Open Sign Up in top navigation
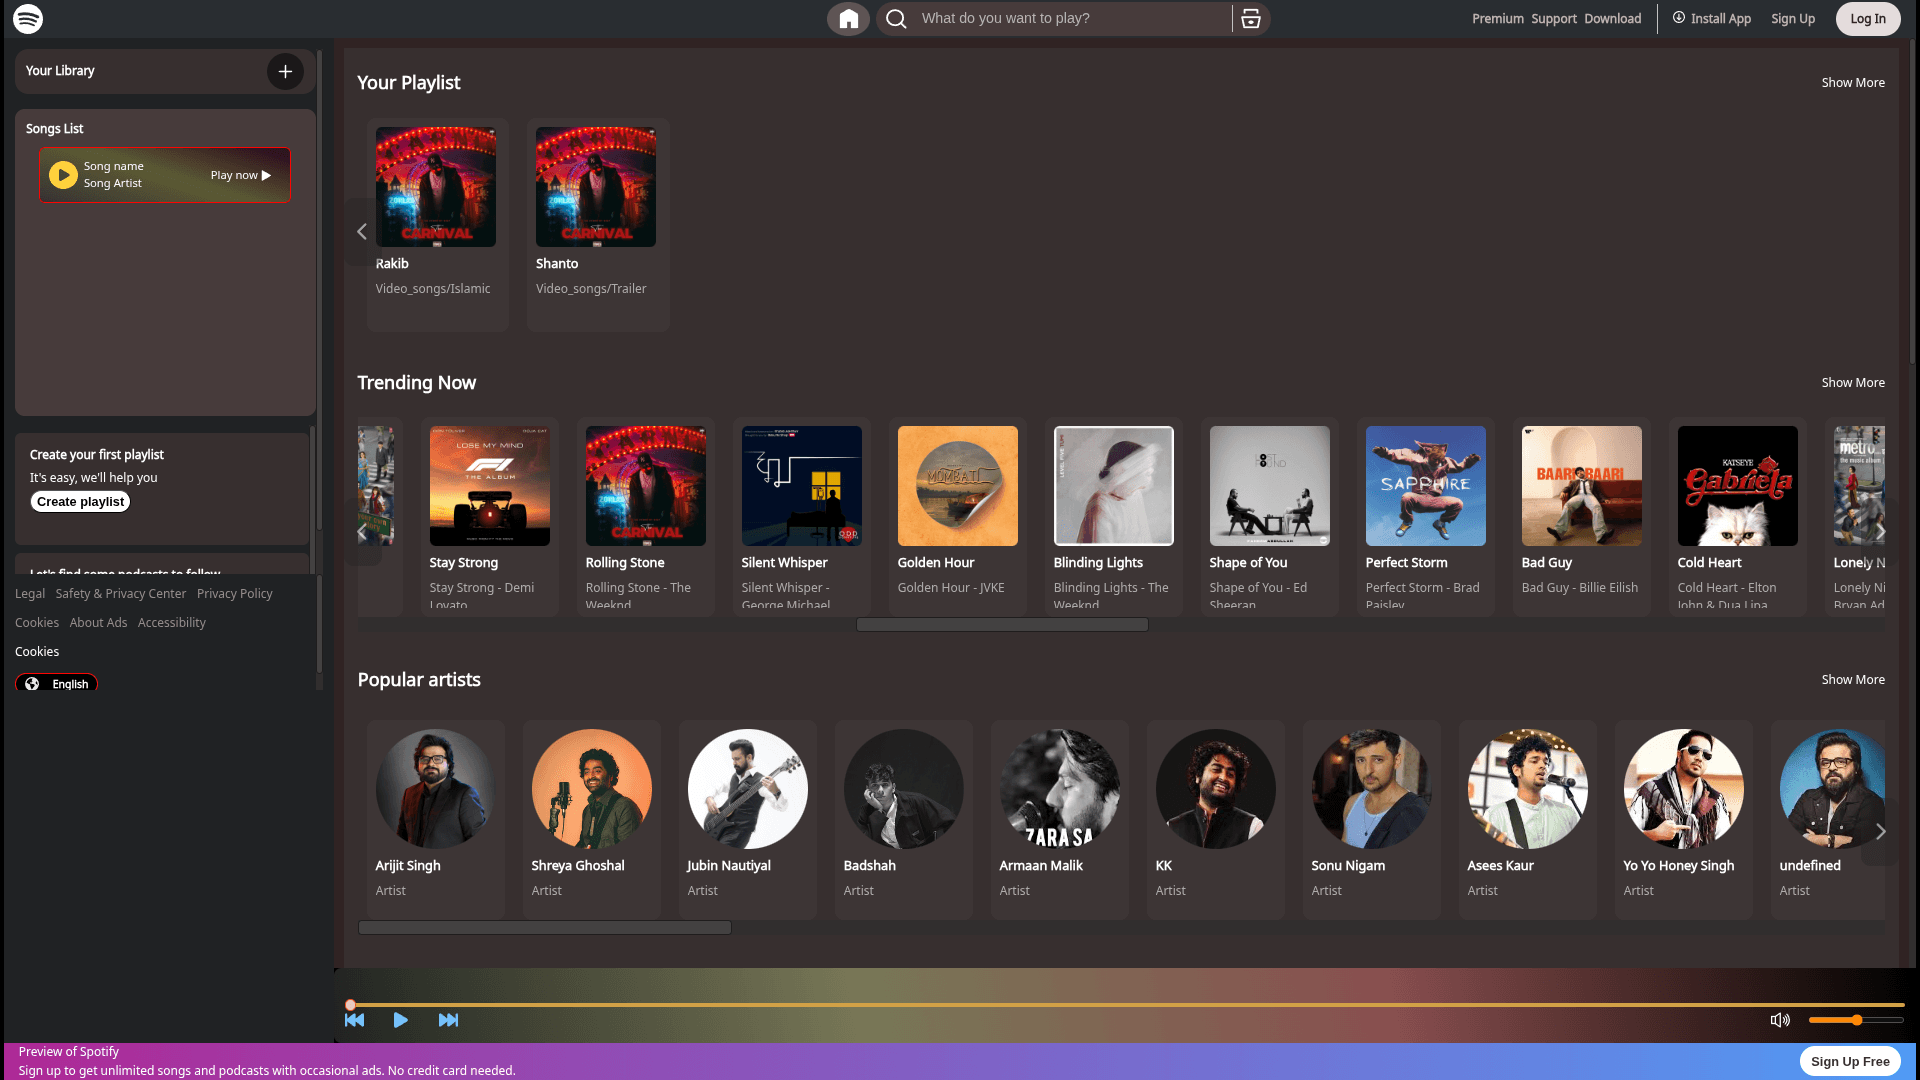Image resolution: width=1920 pixels, height=1080 pixels. coord(1793,19)
